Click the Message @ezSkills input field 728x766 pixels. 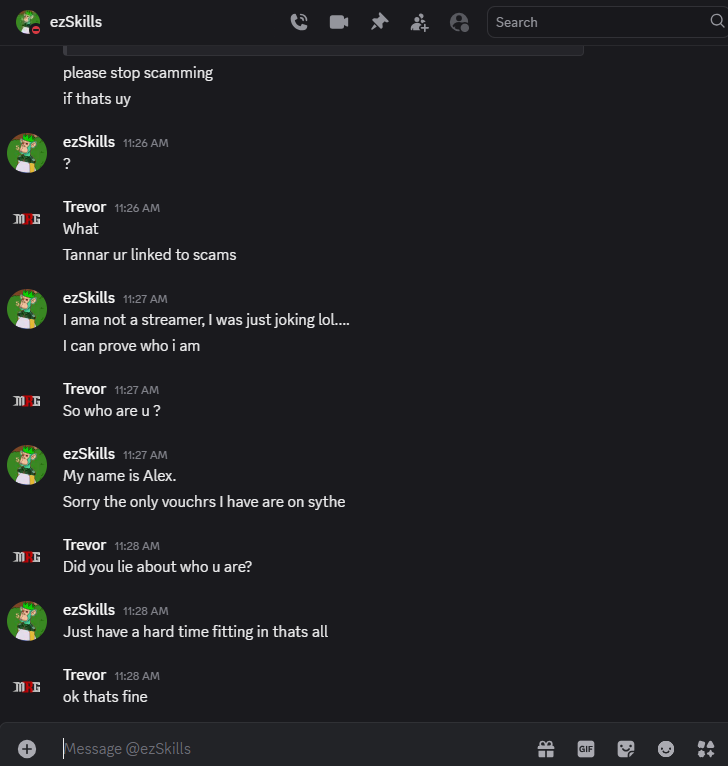click(293, 748)
